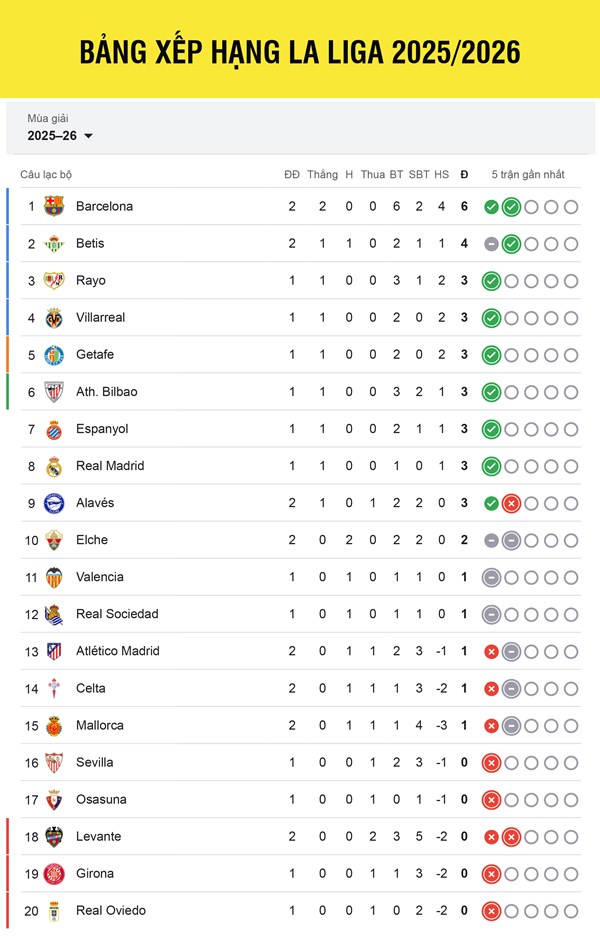
Task: Click the dropdown arrow beside 2025–26
Action: coord(88,136)
